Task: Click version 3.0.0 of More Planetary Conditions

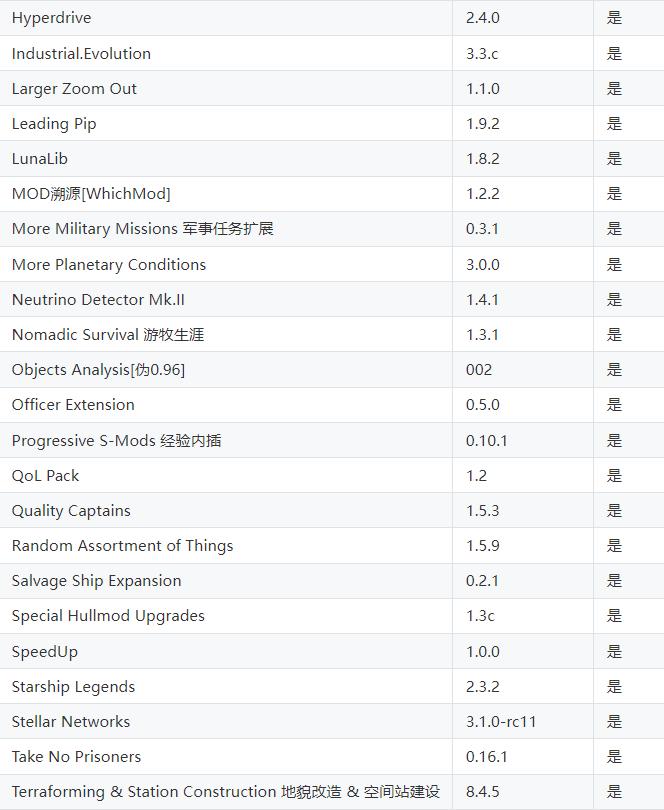Action: coord(483,265)
